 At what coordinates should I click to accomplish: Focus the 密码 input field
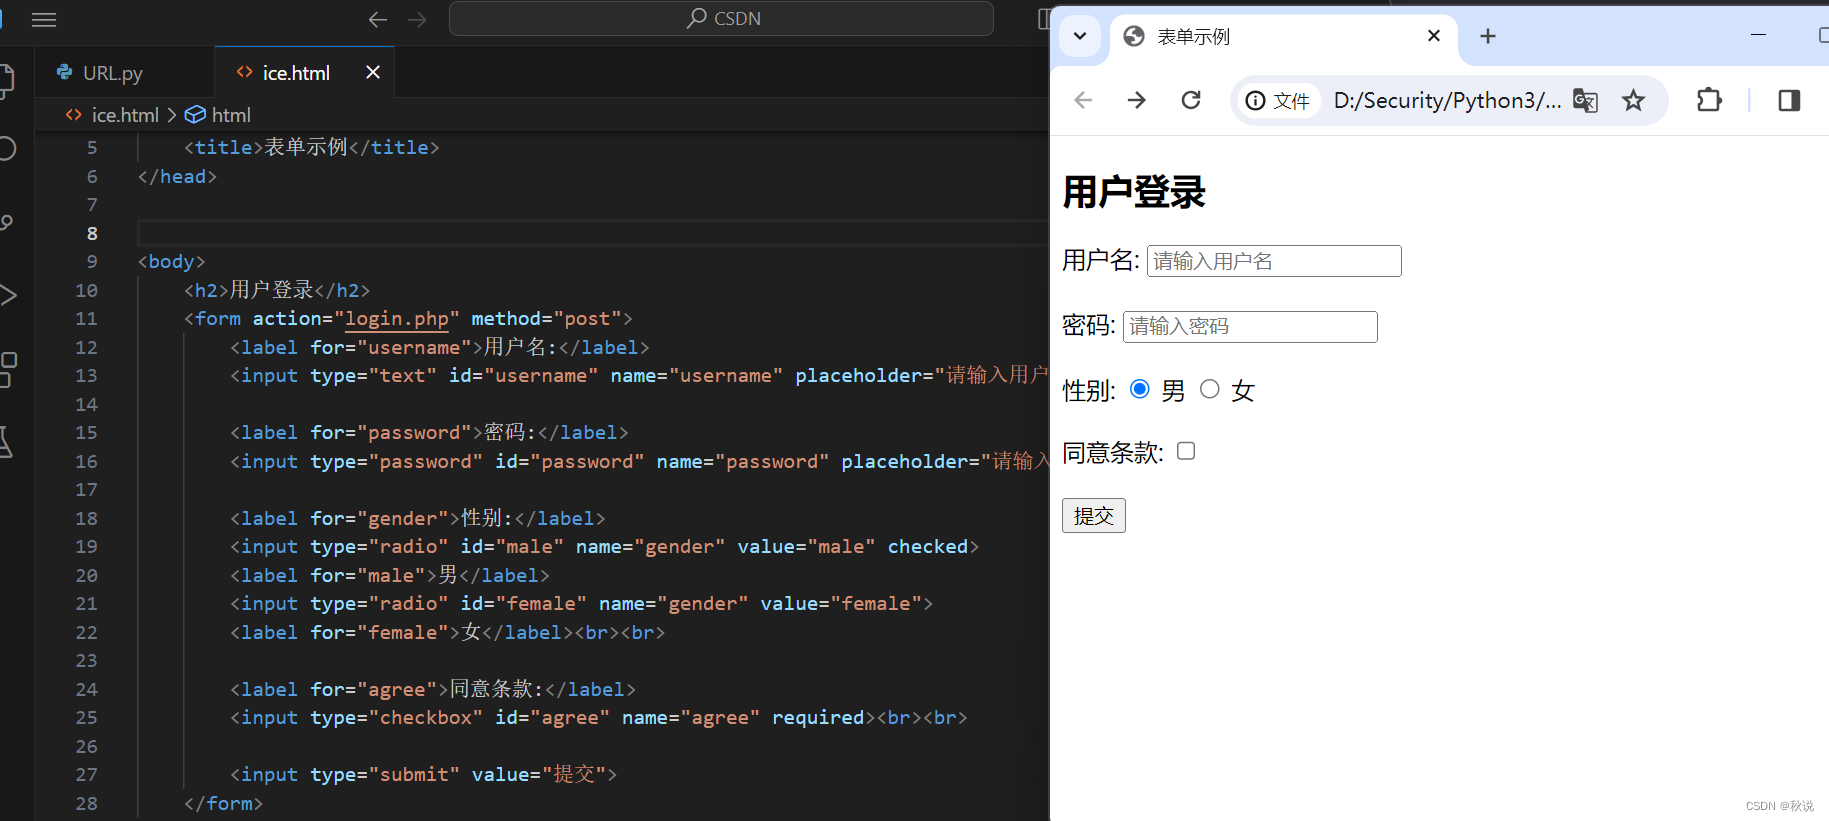(x=1250, y=327)
